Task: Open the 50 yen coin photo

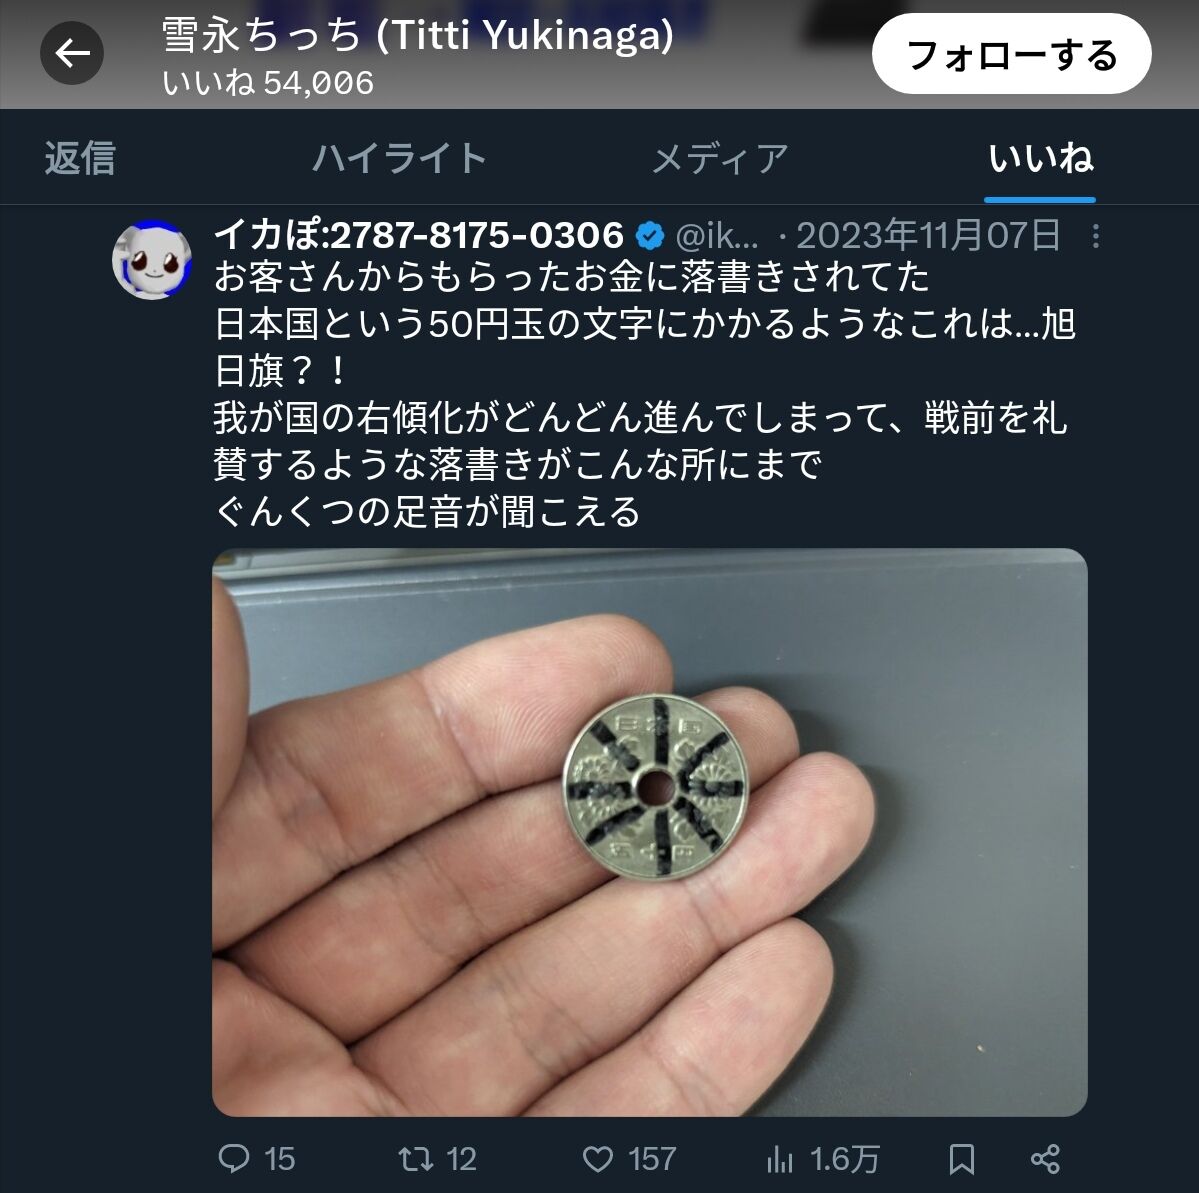Action: coord(649,832)
